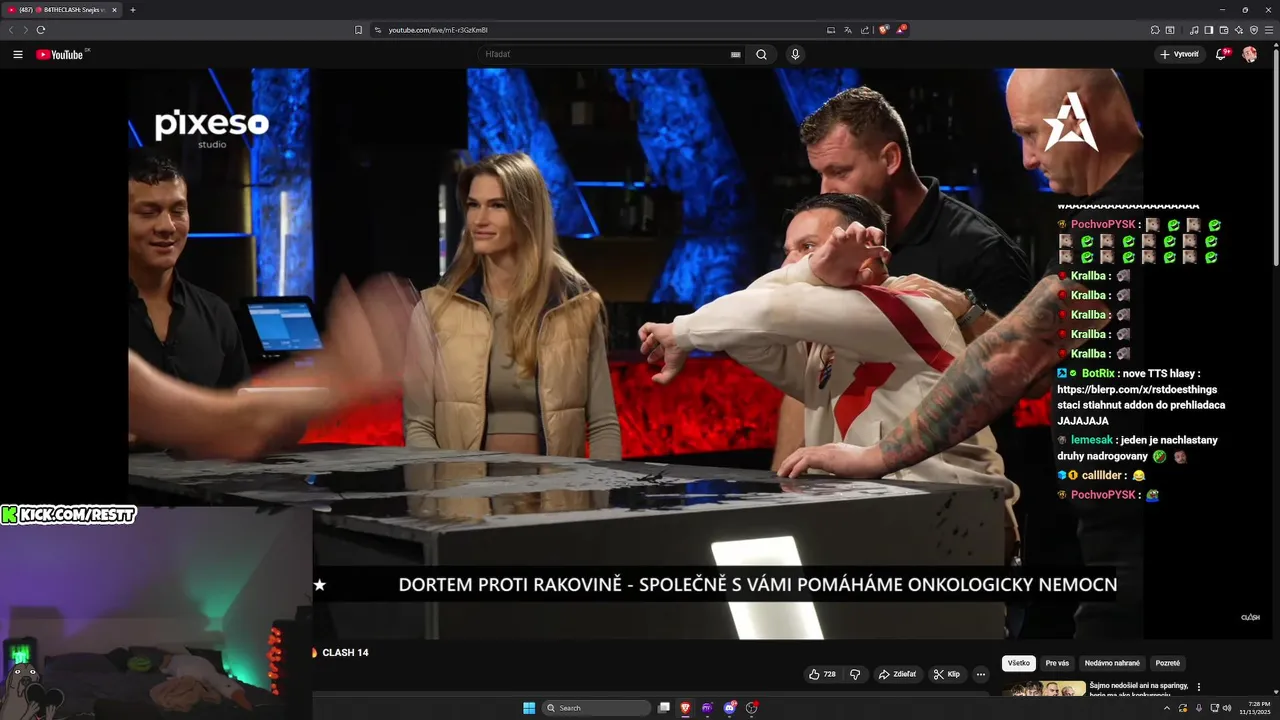Image resolution: width=1280 pixels, height=720 pixels.
Task: Close the B4THECLASH tab
Action: pos(114,10)
